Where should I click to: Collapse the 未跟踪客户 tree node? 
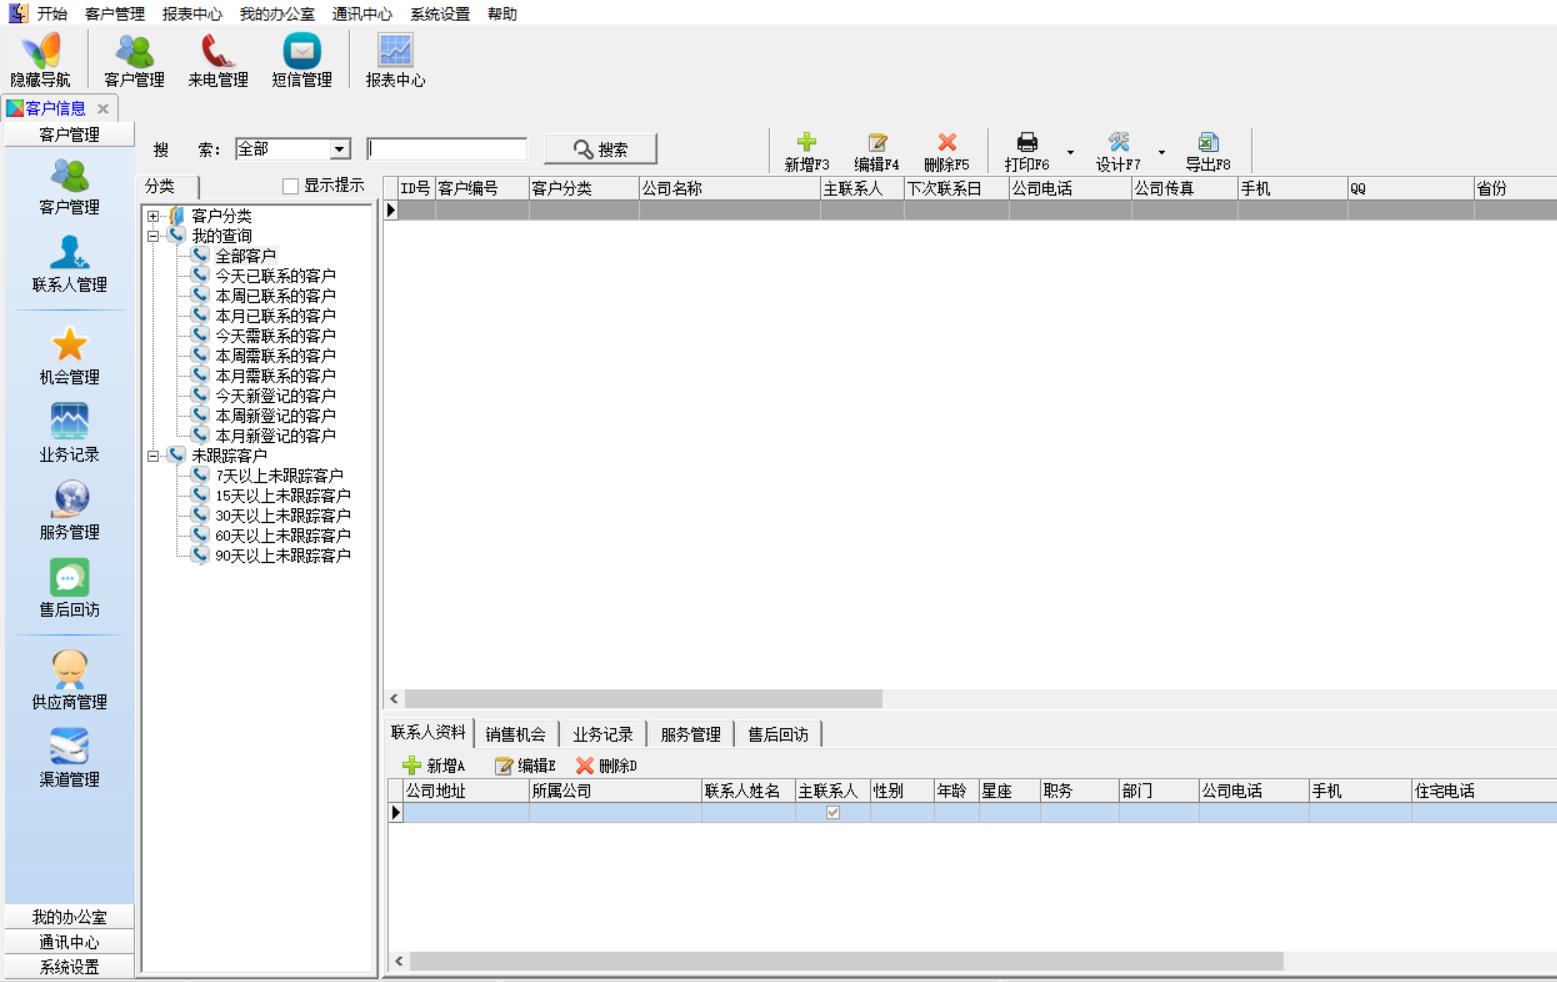[153, 456]
